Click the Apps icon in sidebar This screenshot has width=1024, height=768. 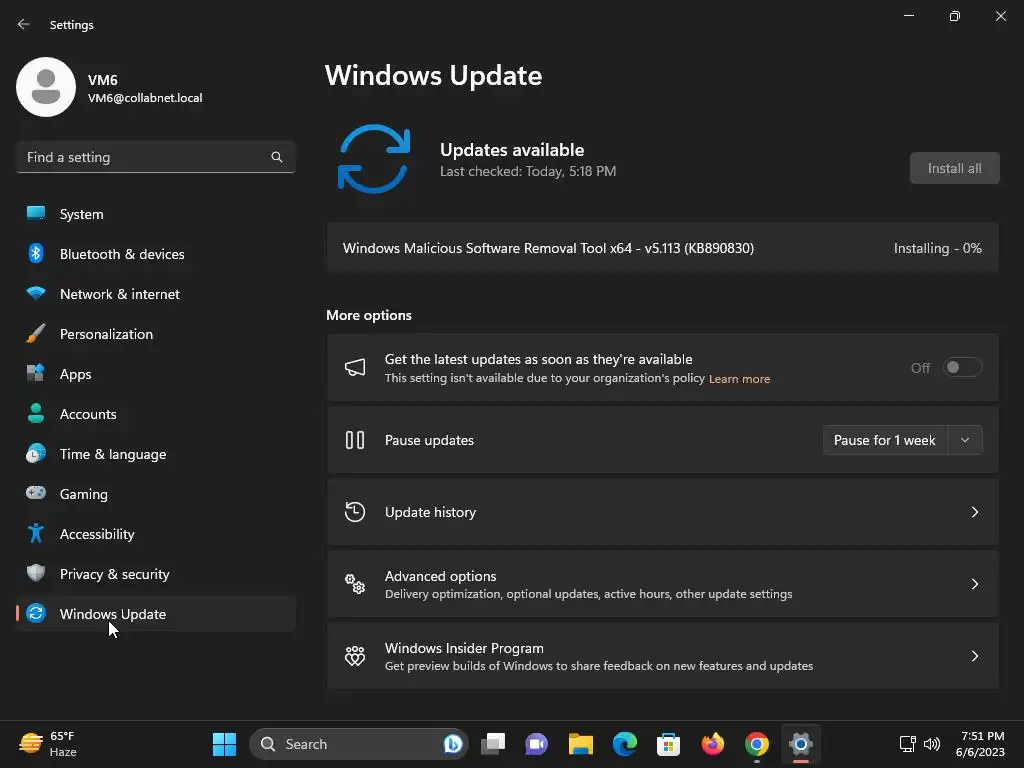tap(36, 373)
